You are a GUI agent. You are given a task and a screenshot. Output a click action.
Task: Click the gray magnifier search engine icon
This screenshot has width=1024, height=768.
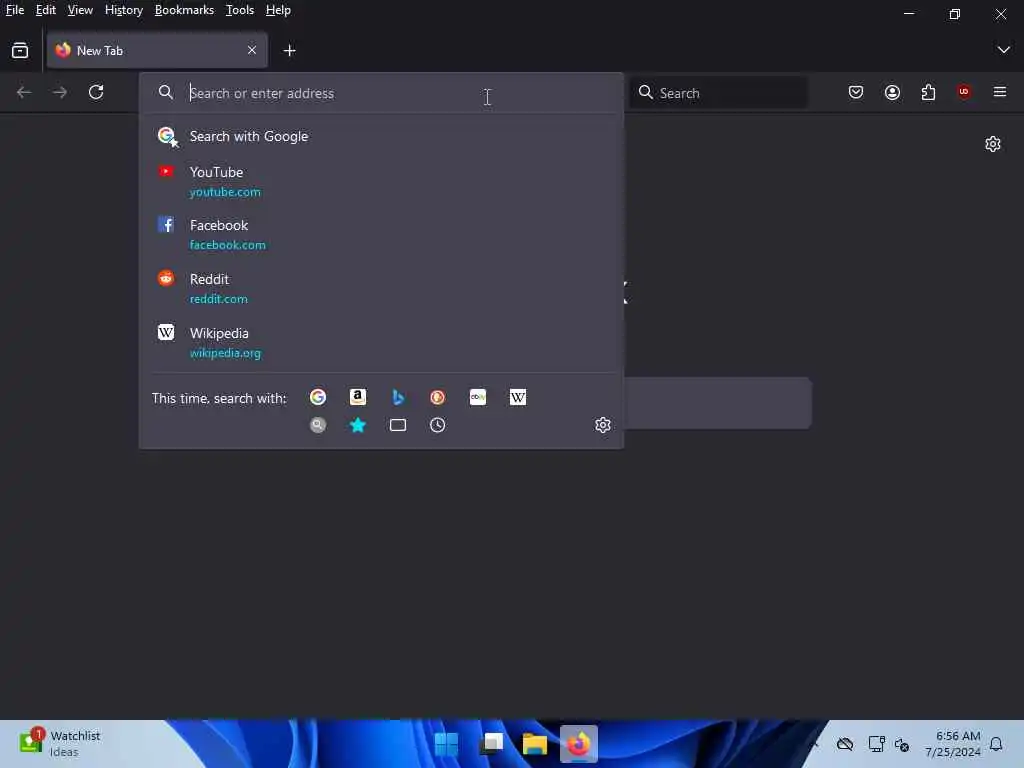pyautogui.click(x=318, y=425)
